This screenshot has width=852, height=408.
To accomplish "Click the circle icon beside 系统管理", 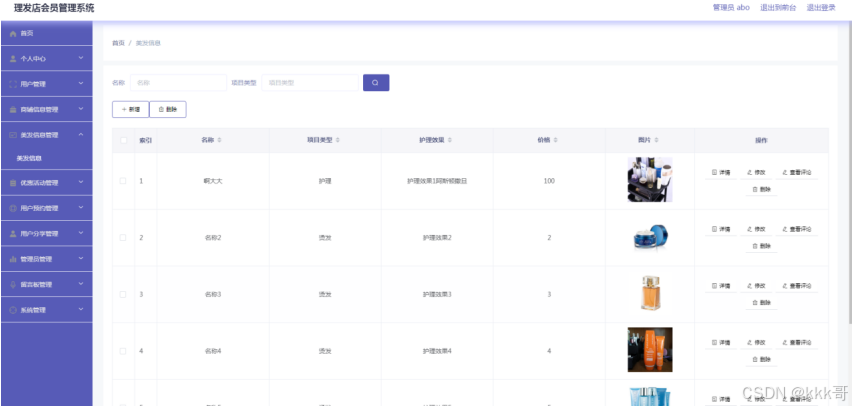I will coord(14,310).
